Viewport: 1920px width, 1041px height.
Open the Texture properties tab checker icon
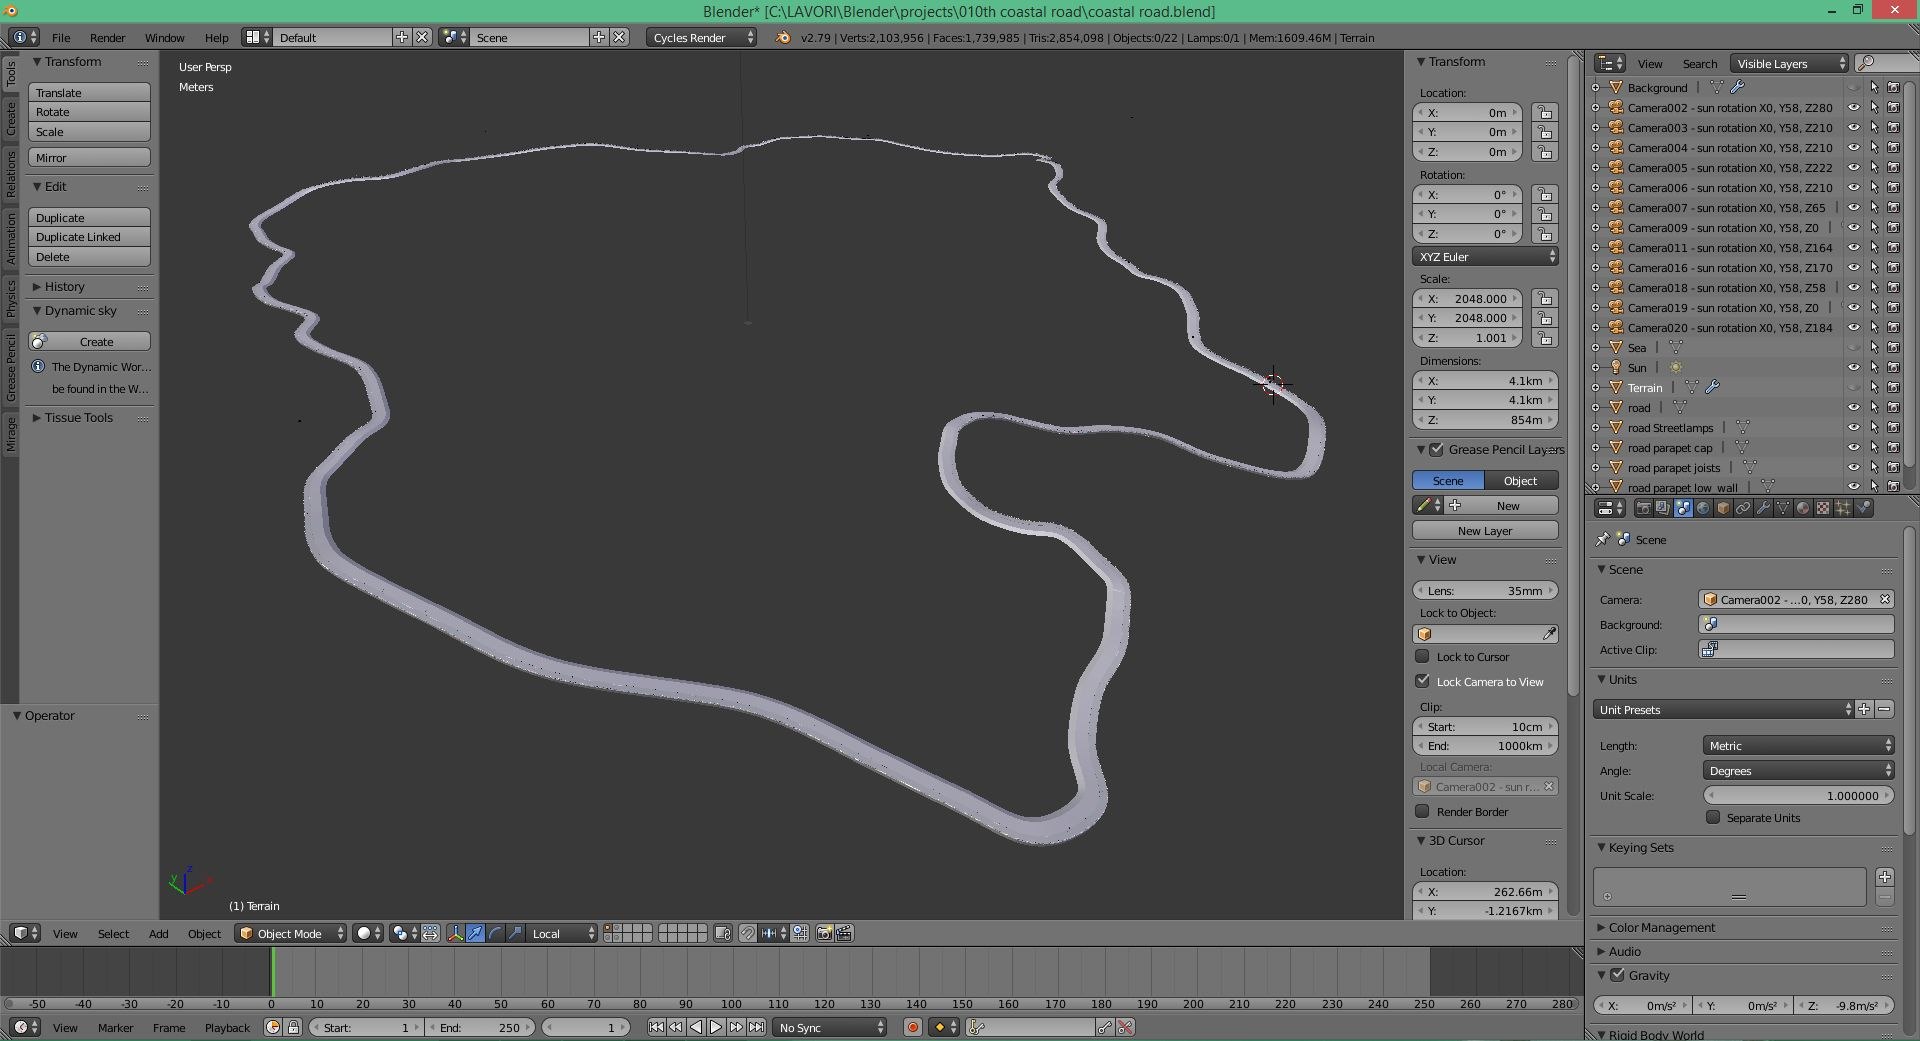coord(1823,508)
